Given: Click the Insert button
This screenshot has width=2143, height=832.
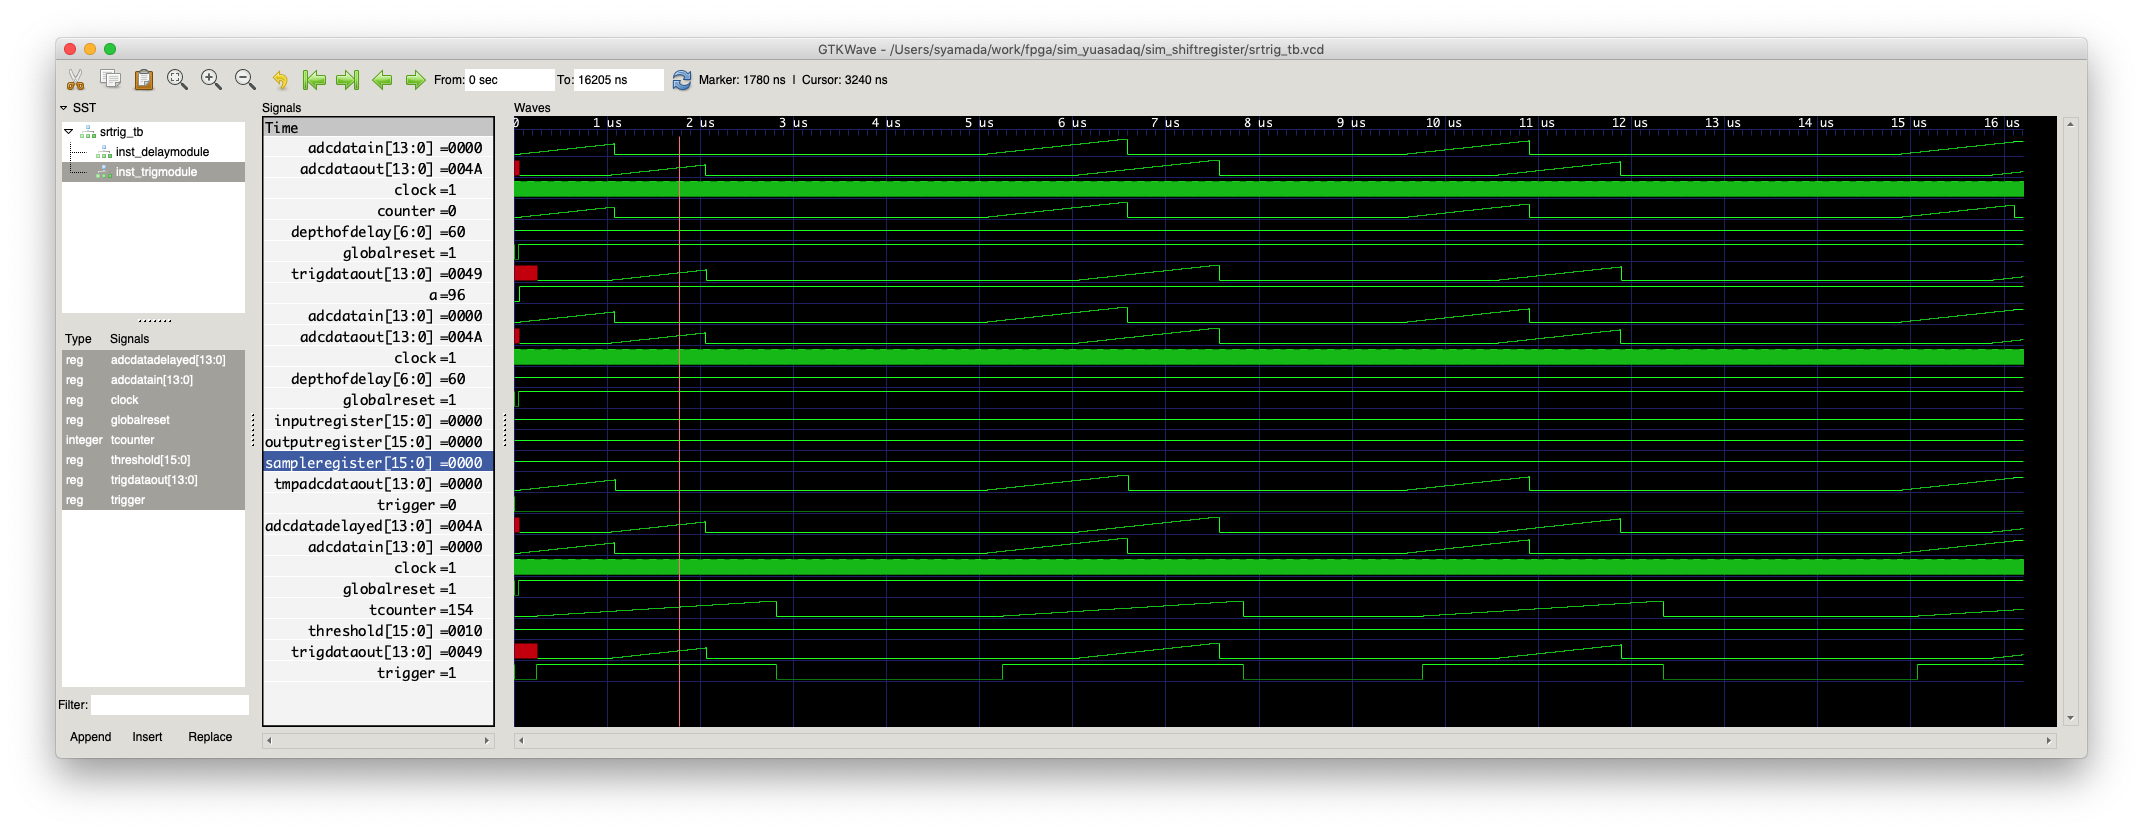Looking at the screenshot, I should [x=147, y=737].
